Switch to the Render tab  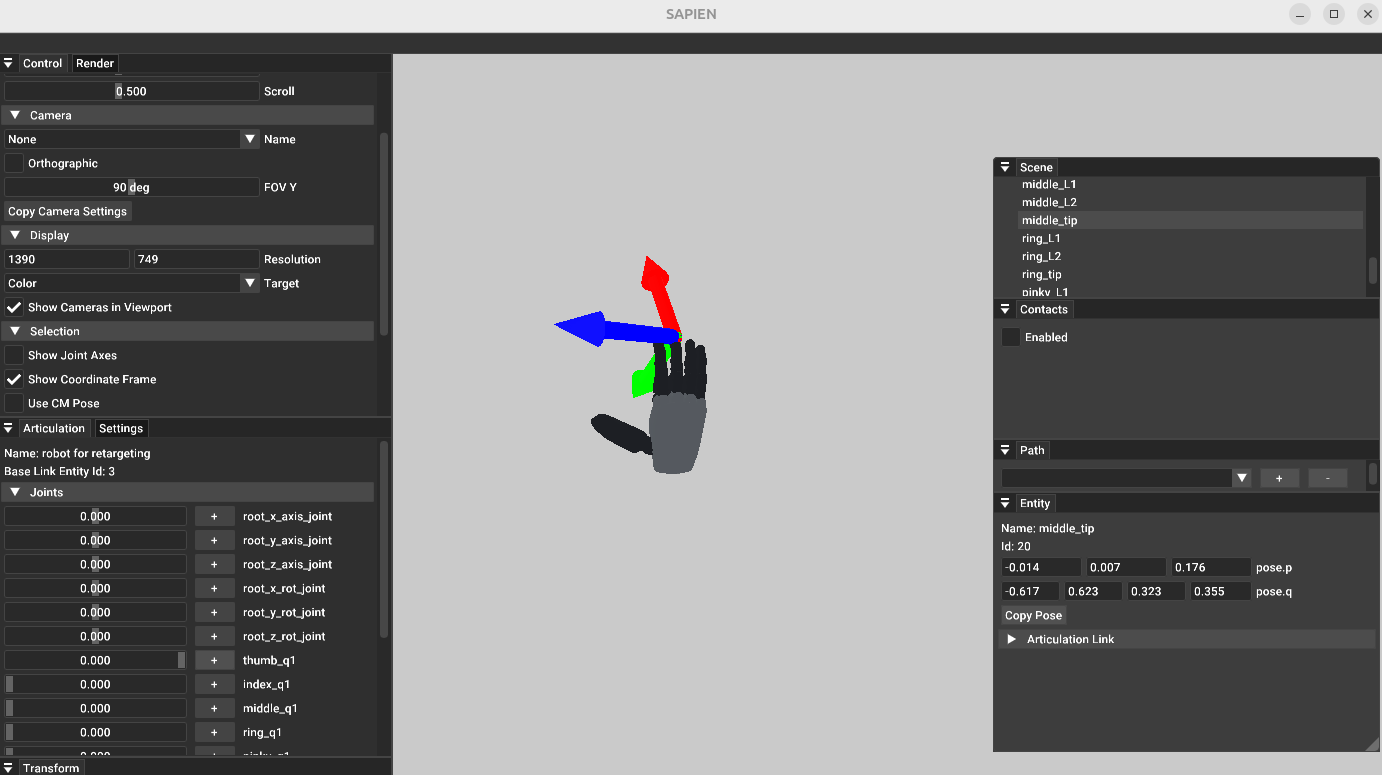point(95,63)
